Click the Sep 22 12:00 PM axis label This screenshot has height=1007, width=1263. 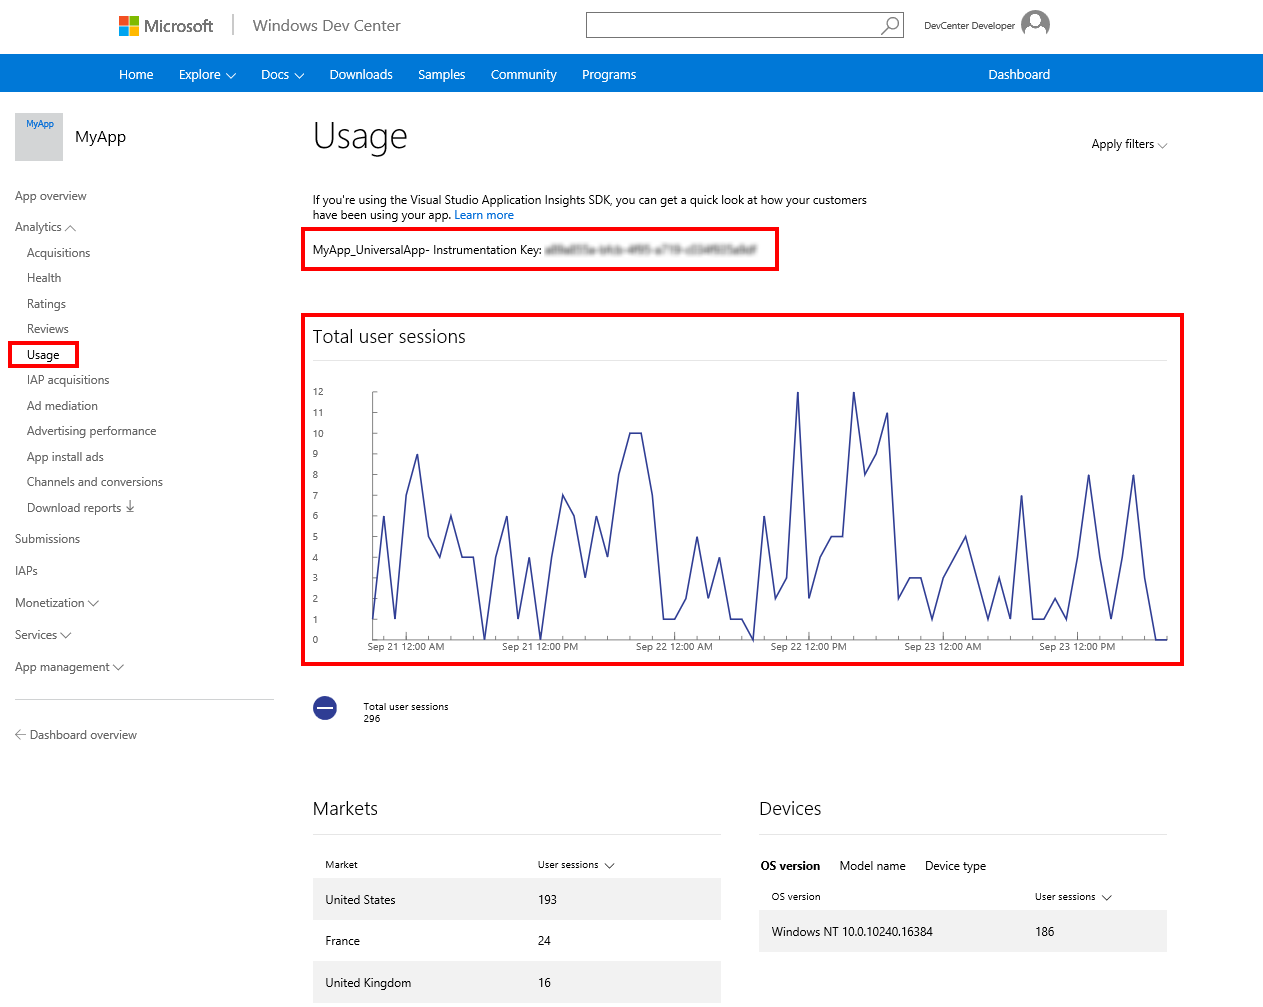(808, 647)
